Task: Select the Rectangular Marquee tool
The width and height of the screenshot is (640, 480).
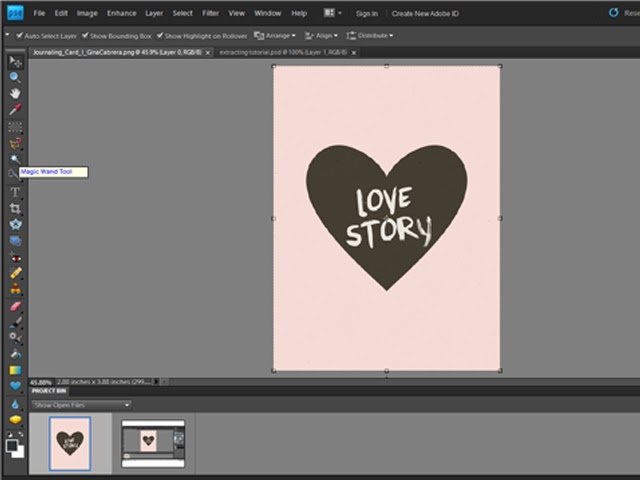Action: click(15, 127)
